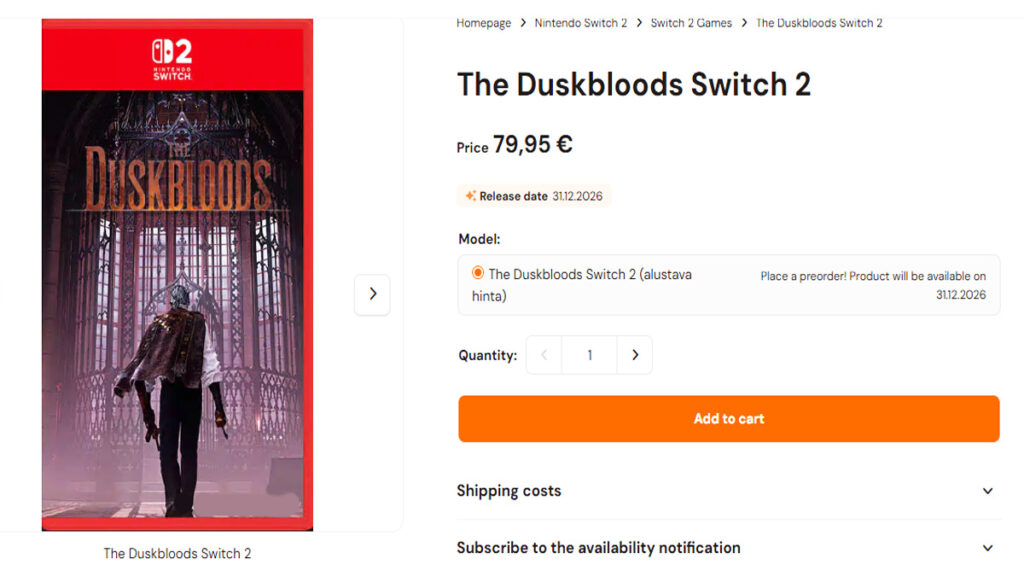Click the thumbnail caption The Duskbloods Switch 2
Image resolution: width=1024 pixels, height=576 pixels.
(176, 552)
